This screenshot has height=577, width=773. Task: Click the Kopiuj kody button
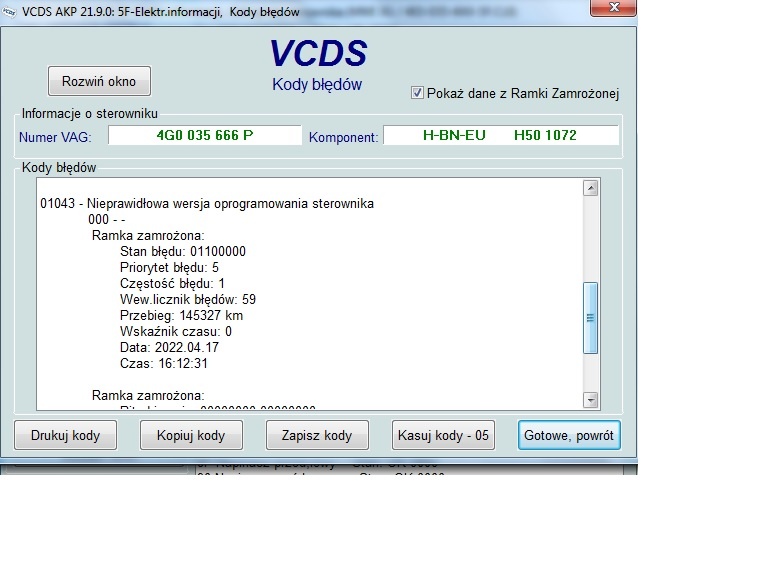tap(191, 435)
